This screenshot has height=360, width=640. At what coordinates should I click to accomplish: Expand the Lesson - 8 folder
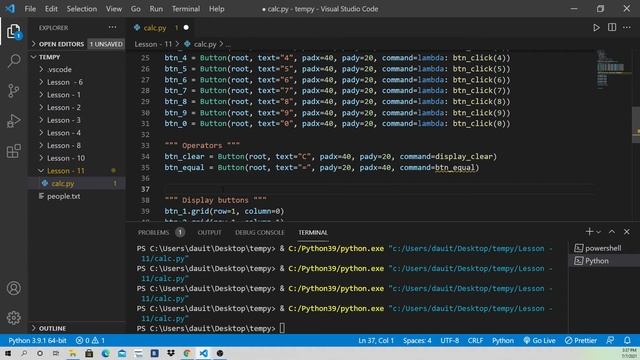[x=41, y=145]
